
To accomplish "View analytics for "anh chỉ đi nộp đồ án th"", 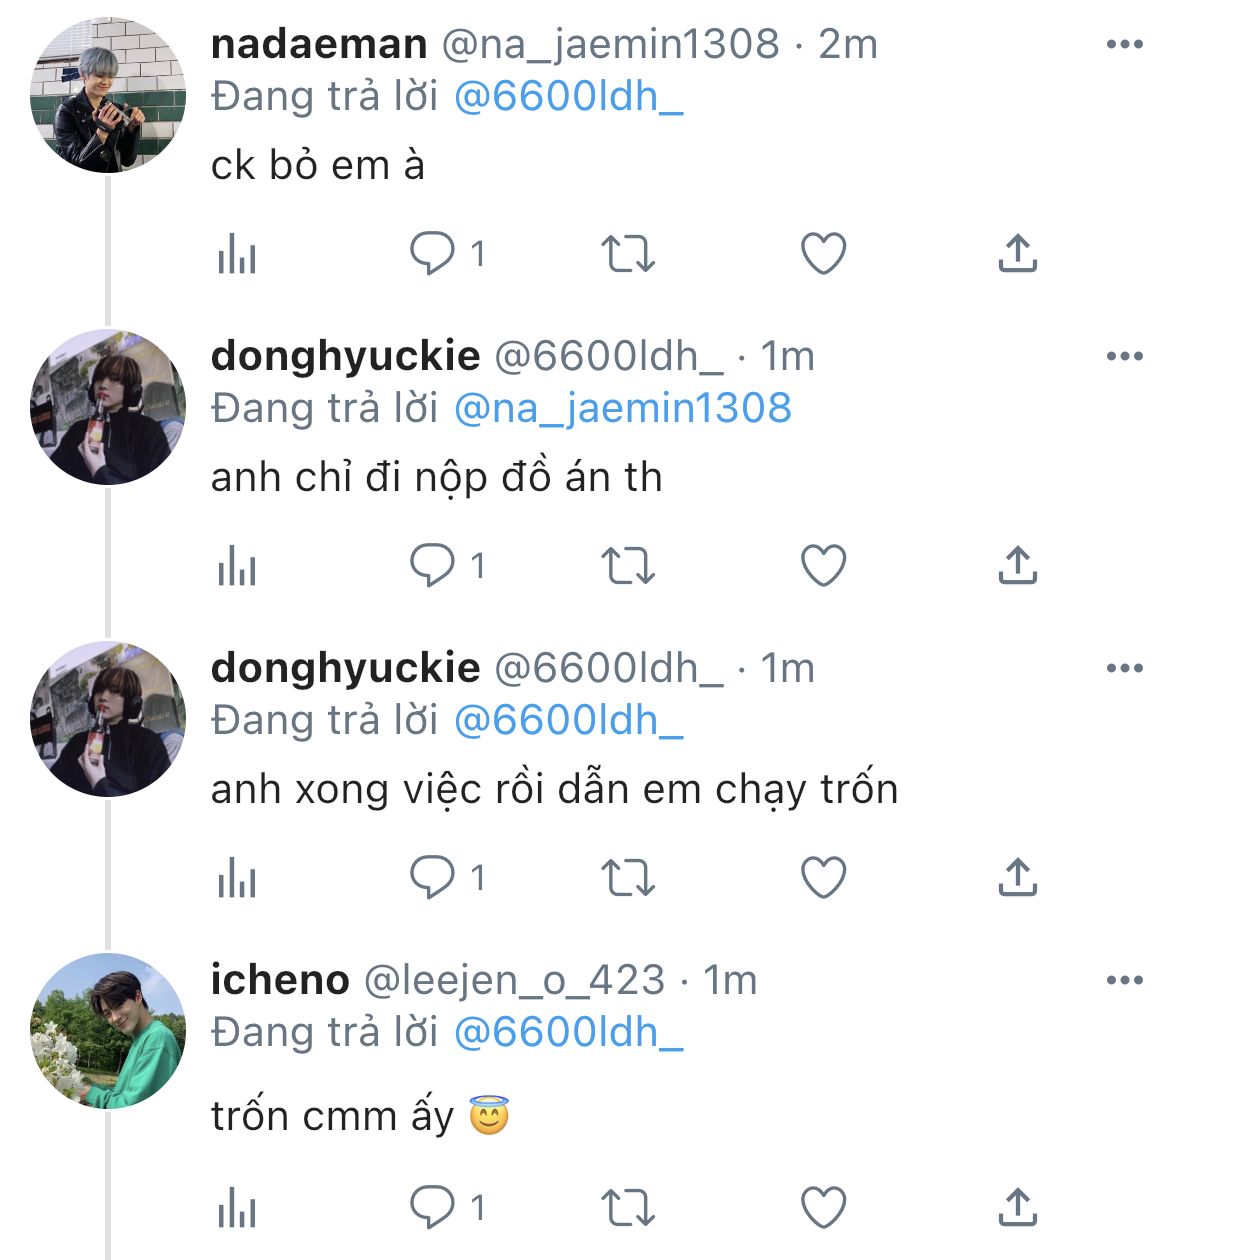I will [x=237, y=568].
